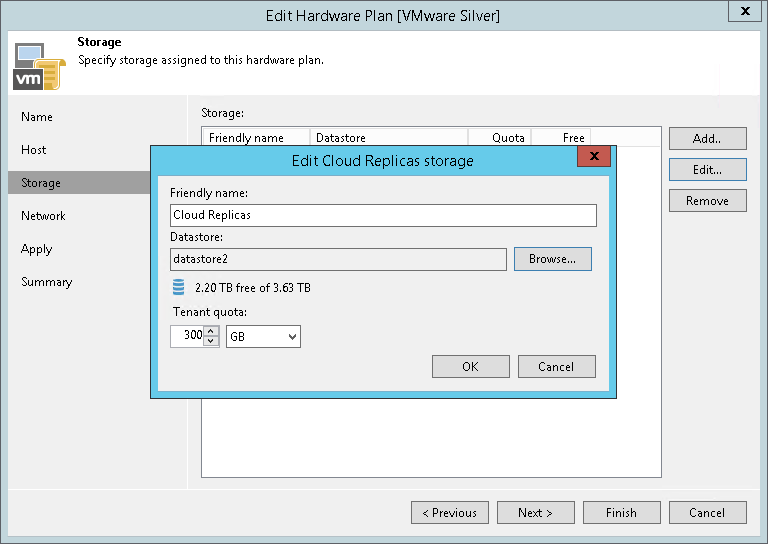This screenshot has height=544, width=768.
Task: Click the Friendly name input field
Action: click(383, 215)
